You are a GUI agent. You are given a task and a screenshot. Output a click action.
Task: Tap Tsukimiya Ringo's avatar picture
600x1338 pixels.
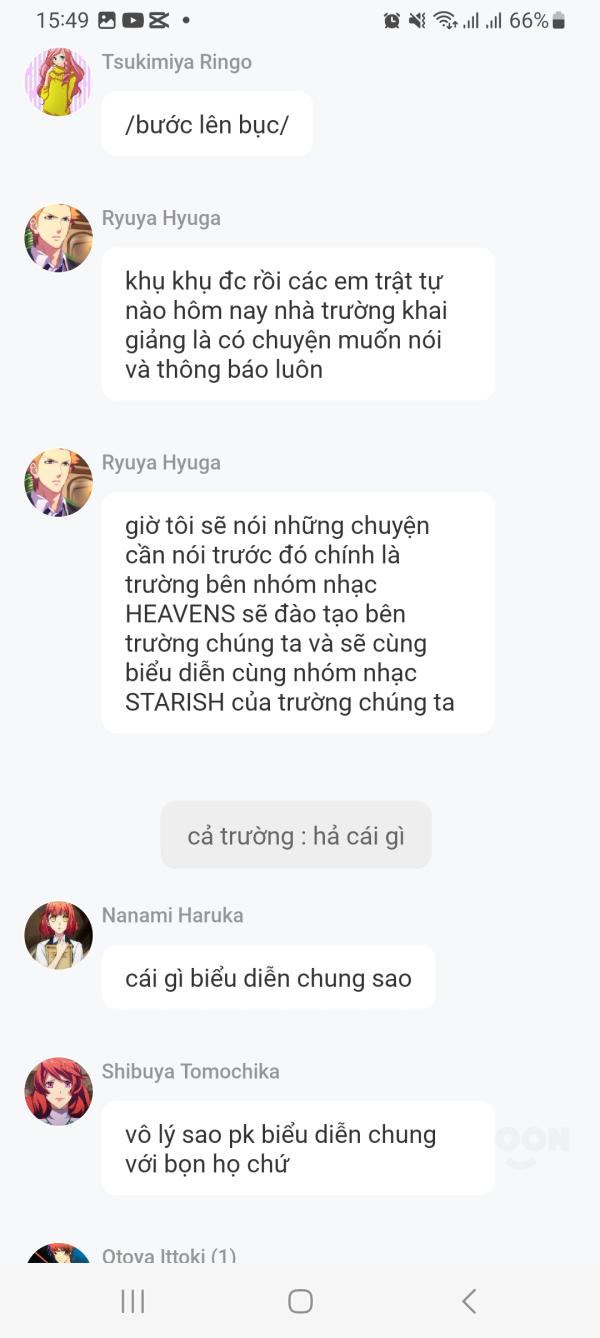coord(58,82)
